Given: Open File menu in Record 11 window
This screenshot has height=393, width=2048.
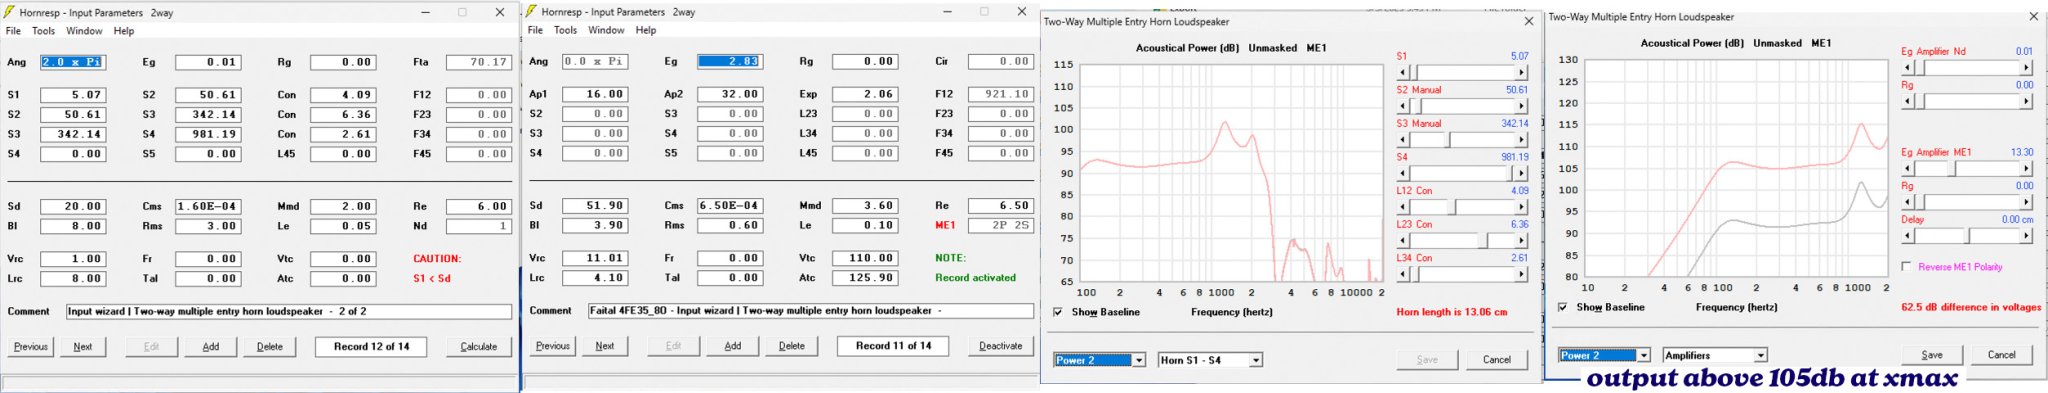Looking at the screenshot, I should pyautogui.click(x=535, y=30).
